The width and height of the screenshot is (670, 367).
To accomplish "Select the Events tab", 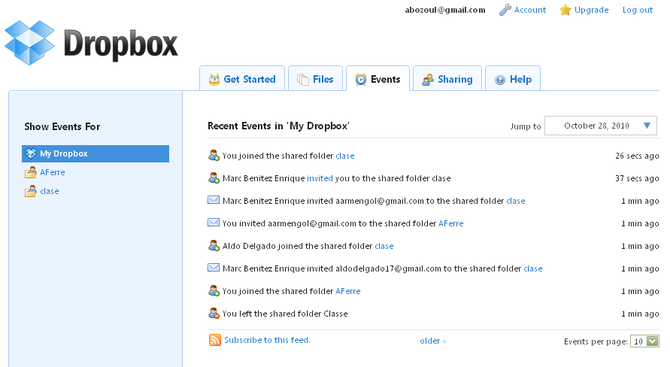I will coord(378,78).
